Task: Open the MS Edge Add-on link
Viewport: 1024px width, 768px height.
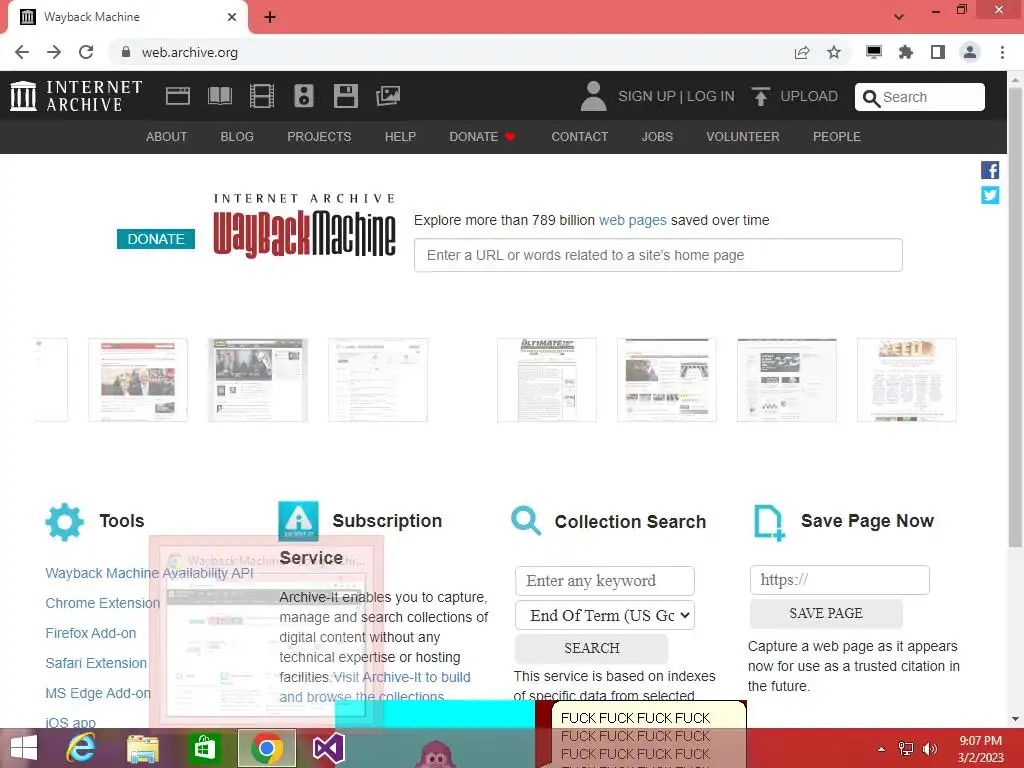Action: [98, 693]
